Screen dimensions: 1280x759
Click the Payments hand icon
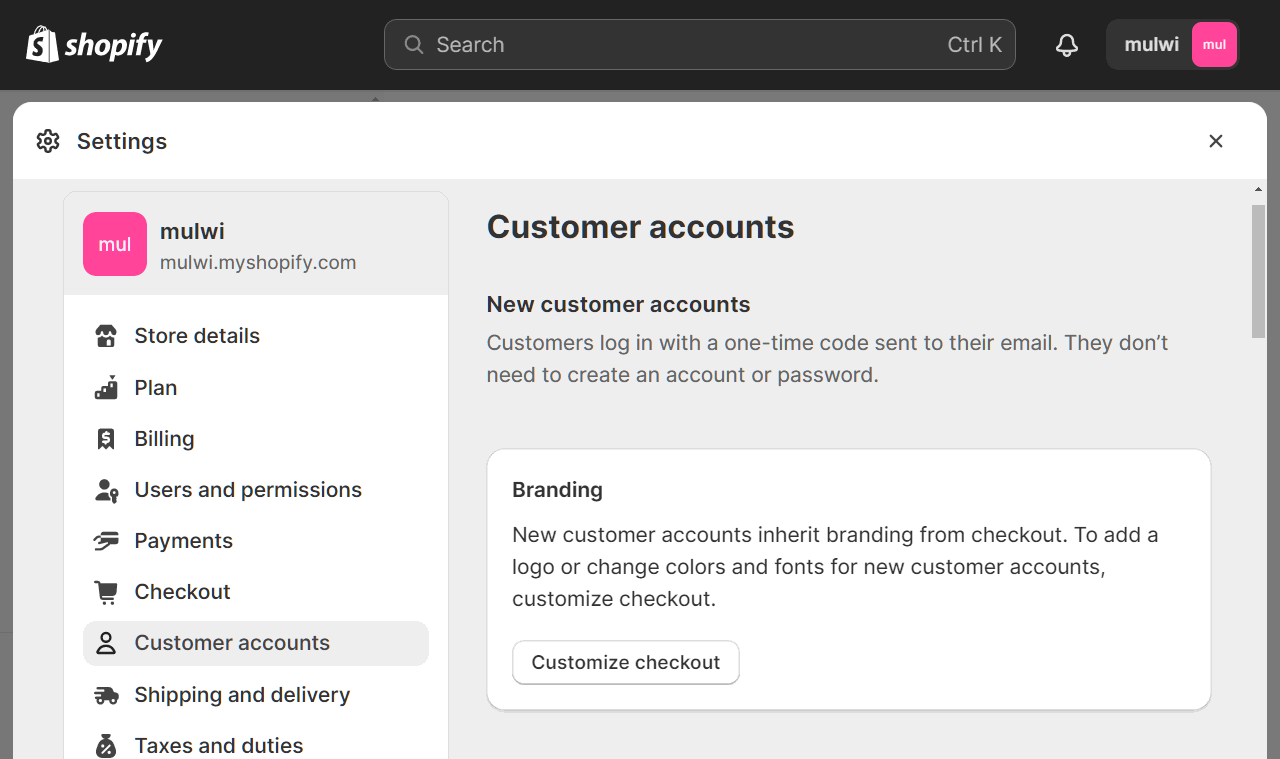pyautogui.click(x=106, y=541)
